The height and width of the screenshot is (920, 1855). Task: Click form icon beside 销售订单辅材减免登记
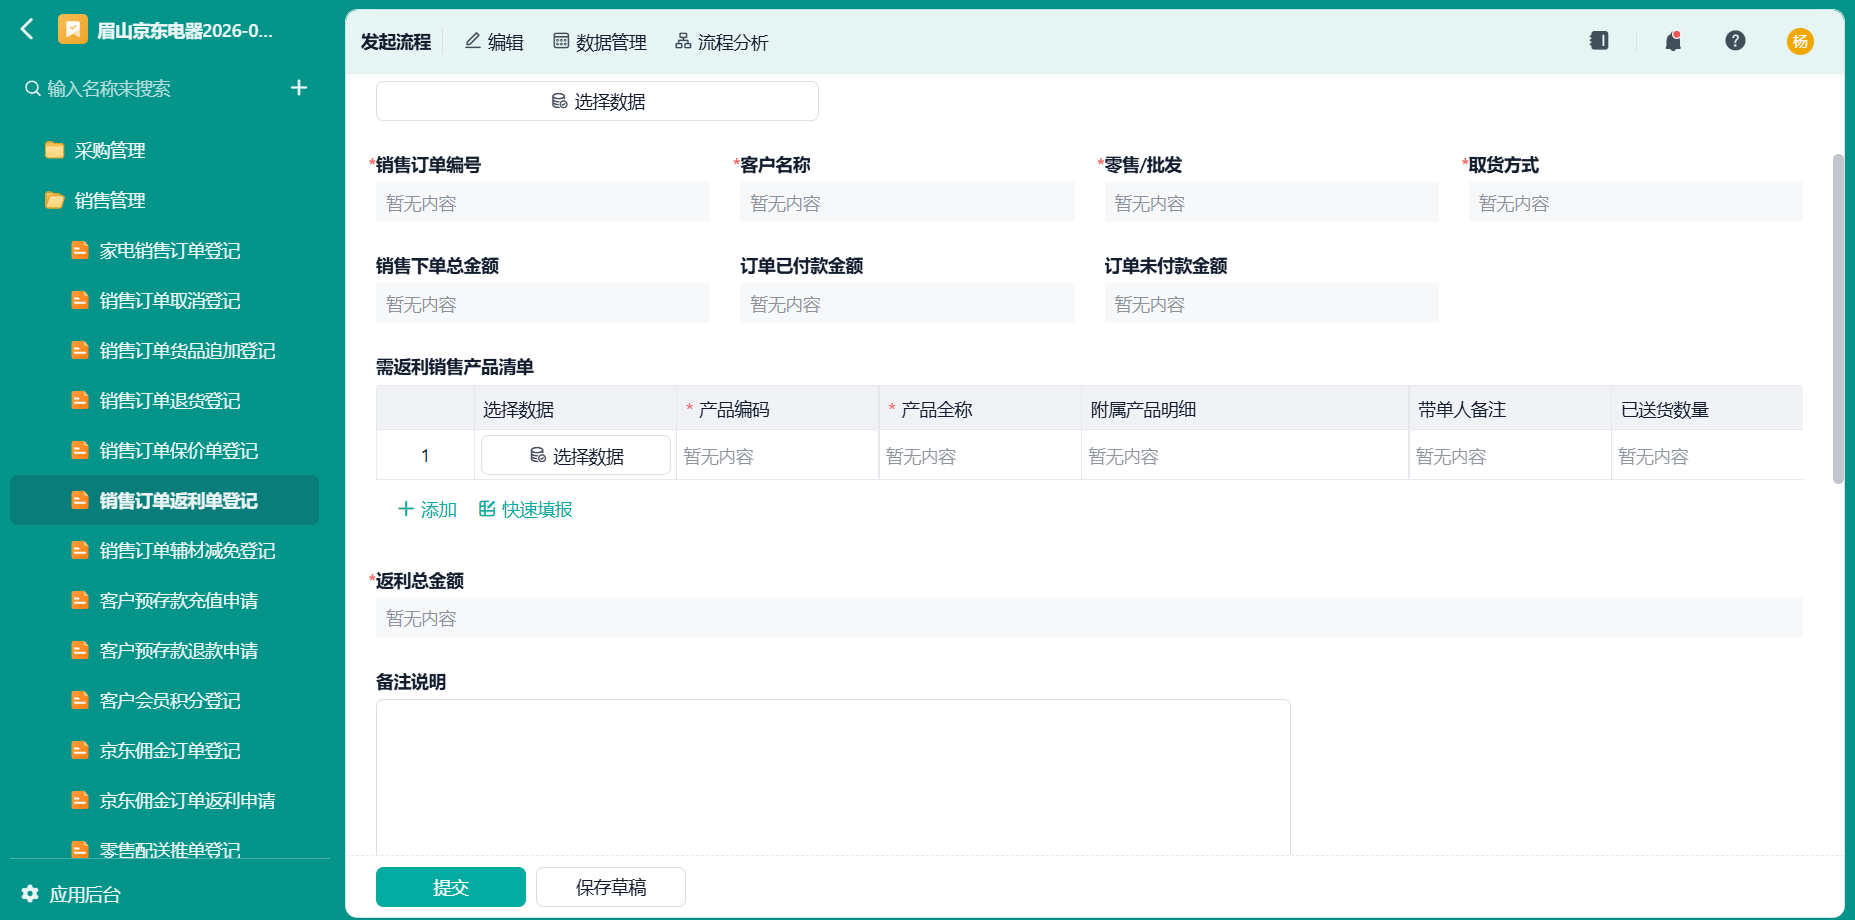80,550
